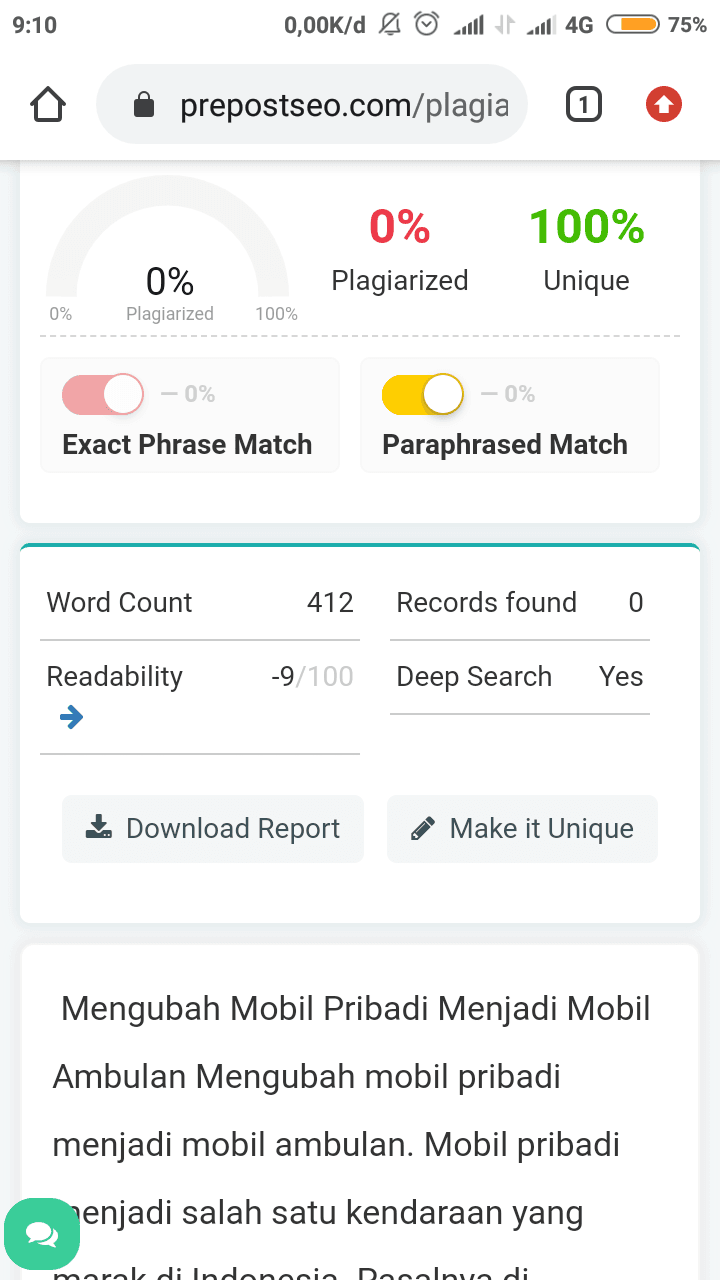
Task: Click the Download Report button
Action: point(212,828)
